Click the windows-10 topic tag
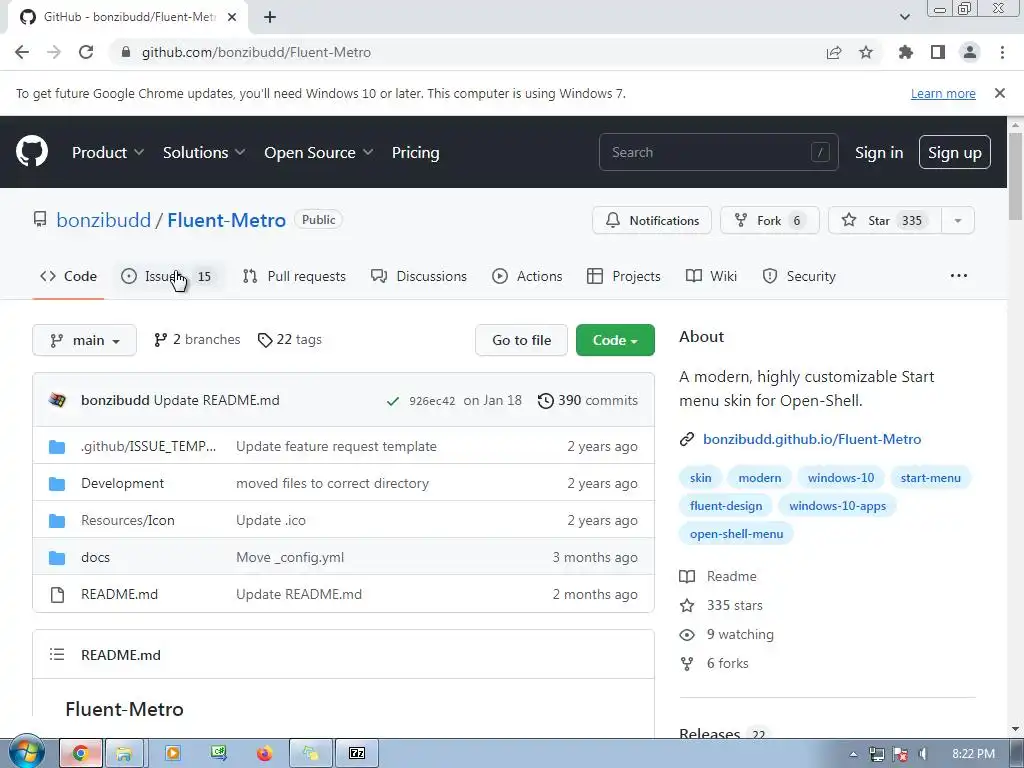 840,477
